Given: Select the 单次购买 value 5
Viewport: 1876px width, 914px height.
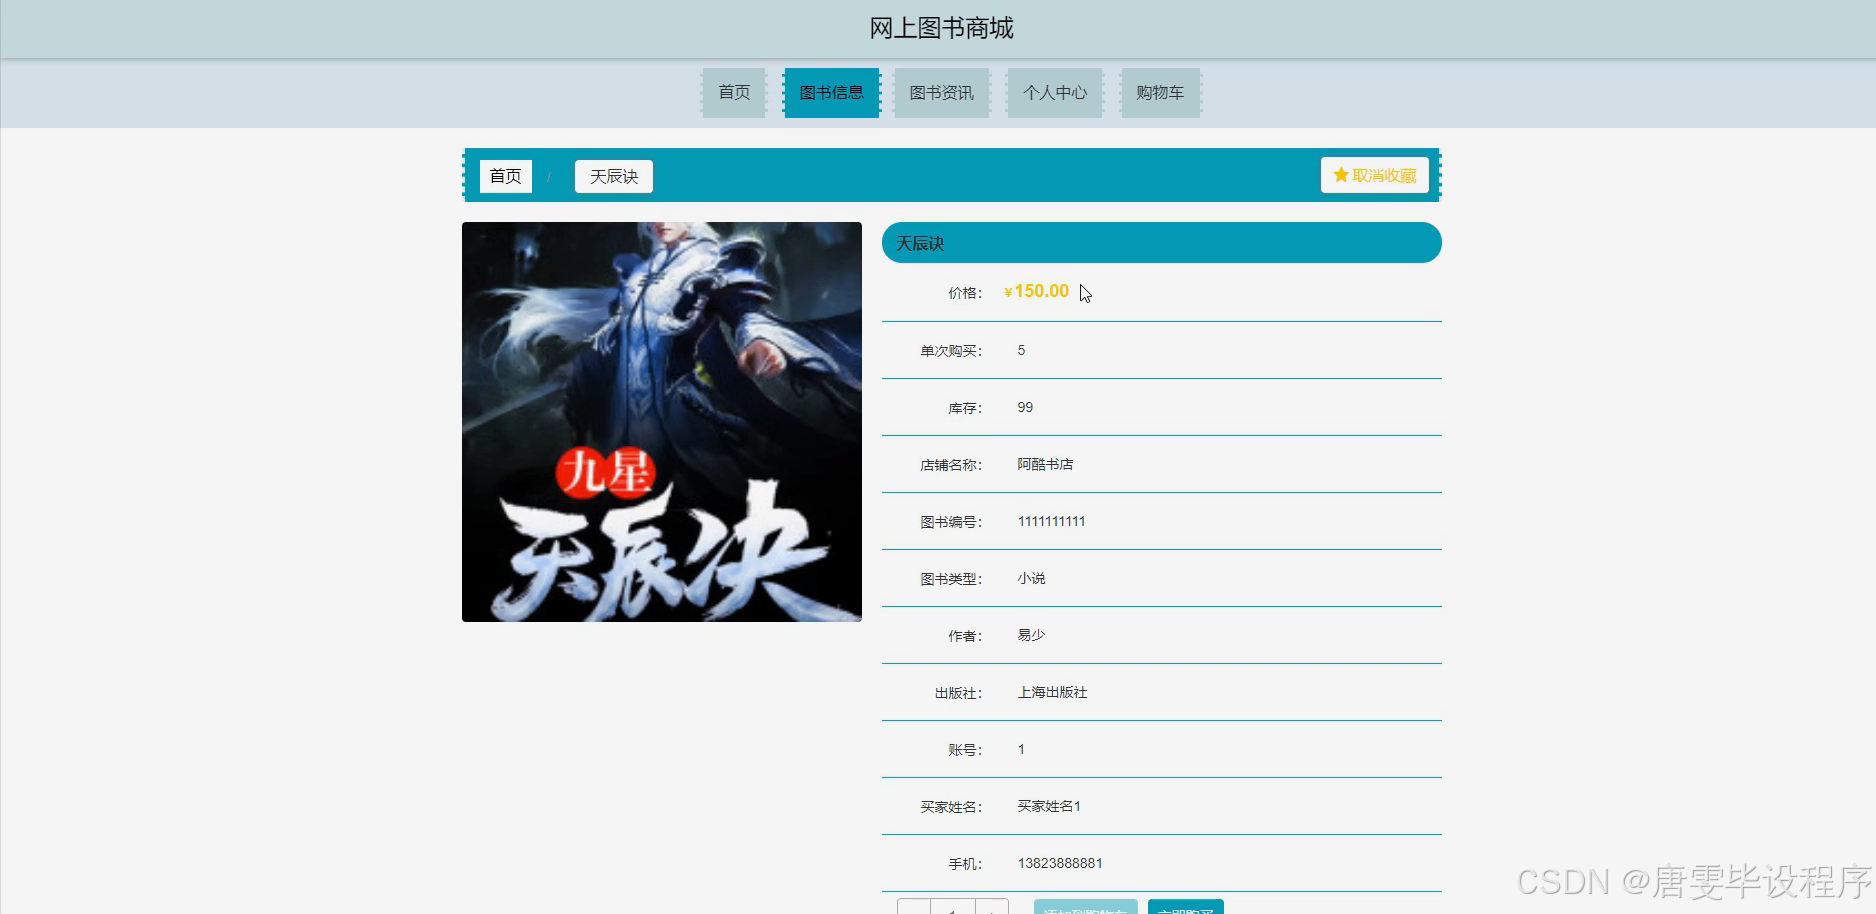Looking at the screenshot, I should point(1021,350).
